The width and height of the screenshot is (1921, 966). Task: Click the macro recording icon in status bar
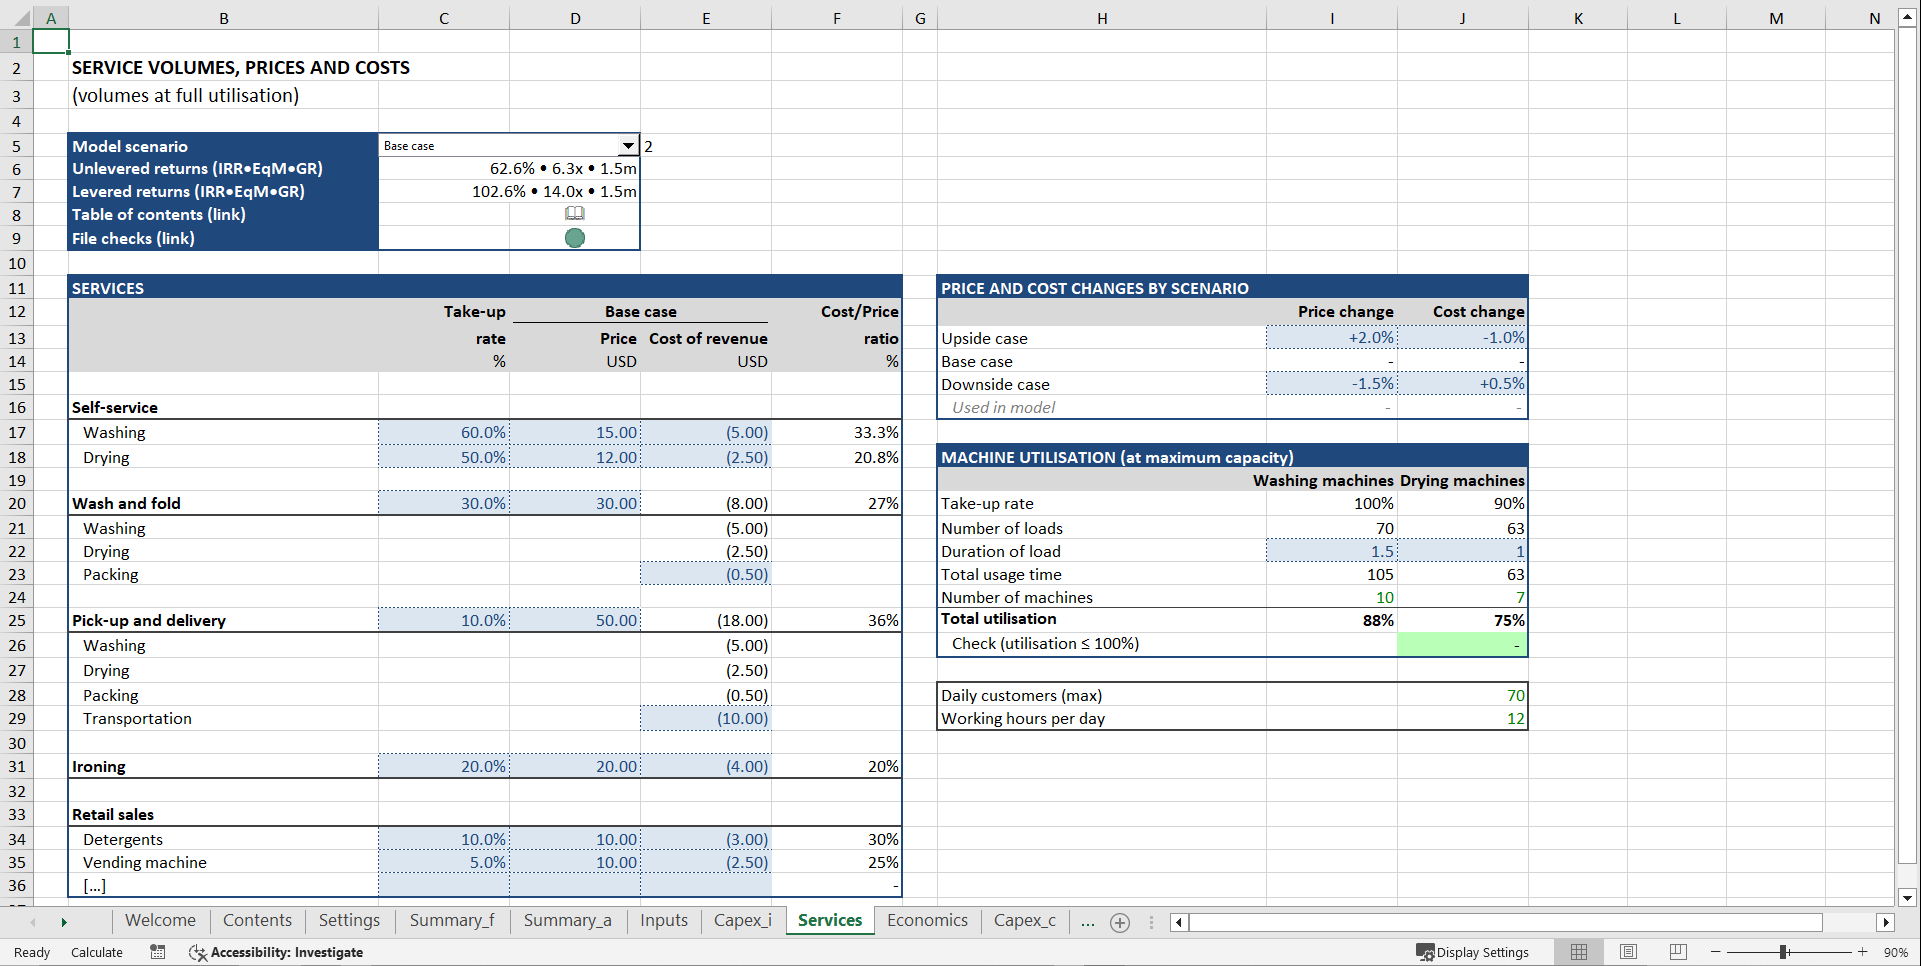pyautogui.click(x=157, y=952)
